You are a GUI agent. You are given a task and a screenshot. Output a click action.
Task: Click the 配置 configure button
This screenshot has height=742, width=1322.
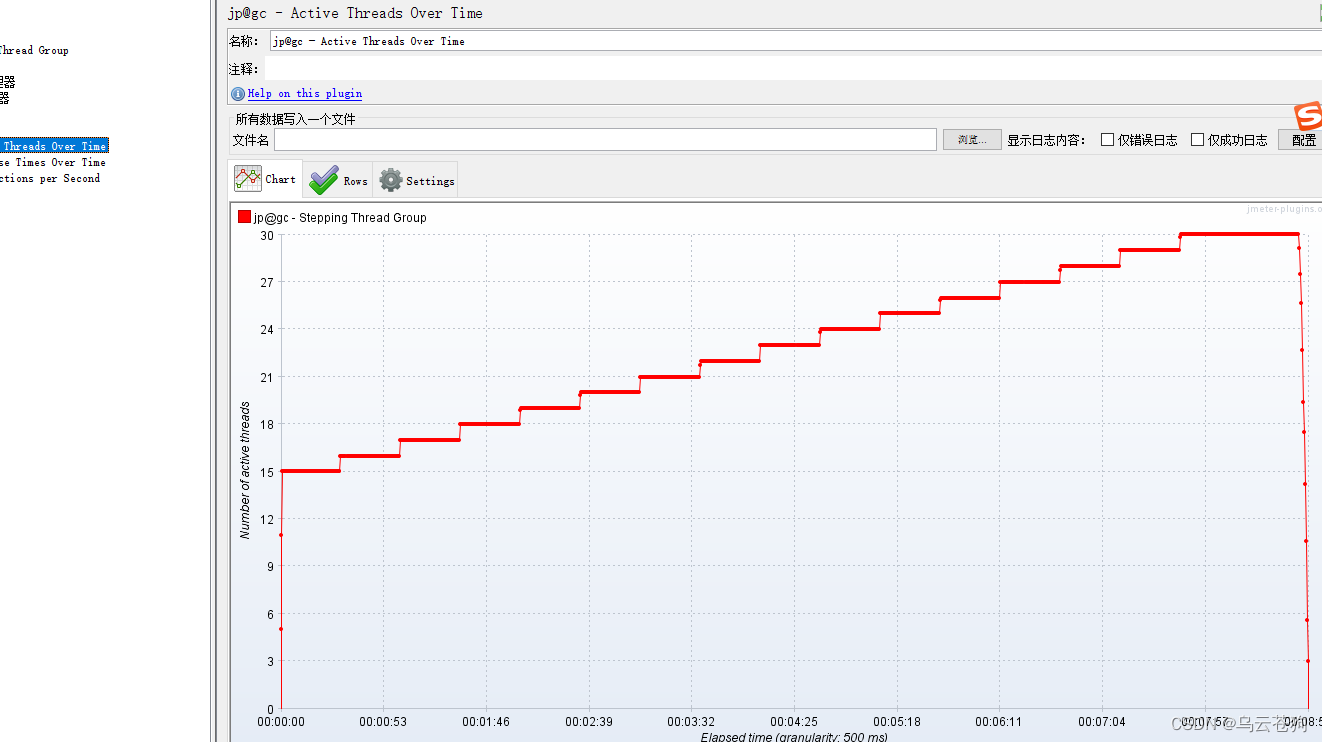coord(1302,140)
